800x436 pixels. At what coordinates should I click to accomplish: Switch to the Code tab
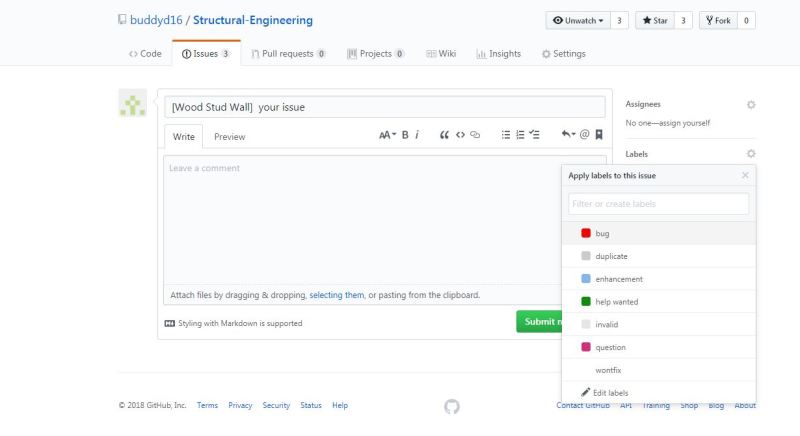coord(145,54)
